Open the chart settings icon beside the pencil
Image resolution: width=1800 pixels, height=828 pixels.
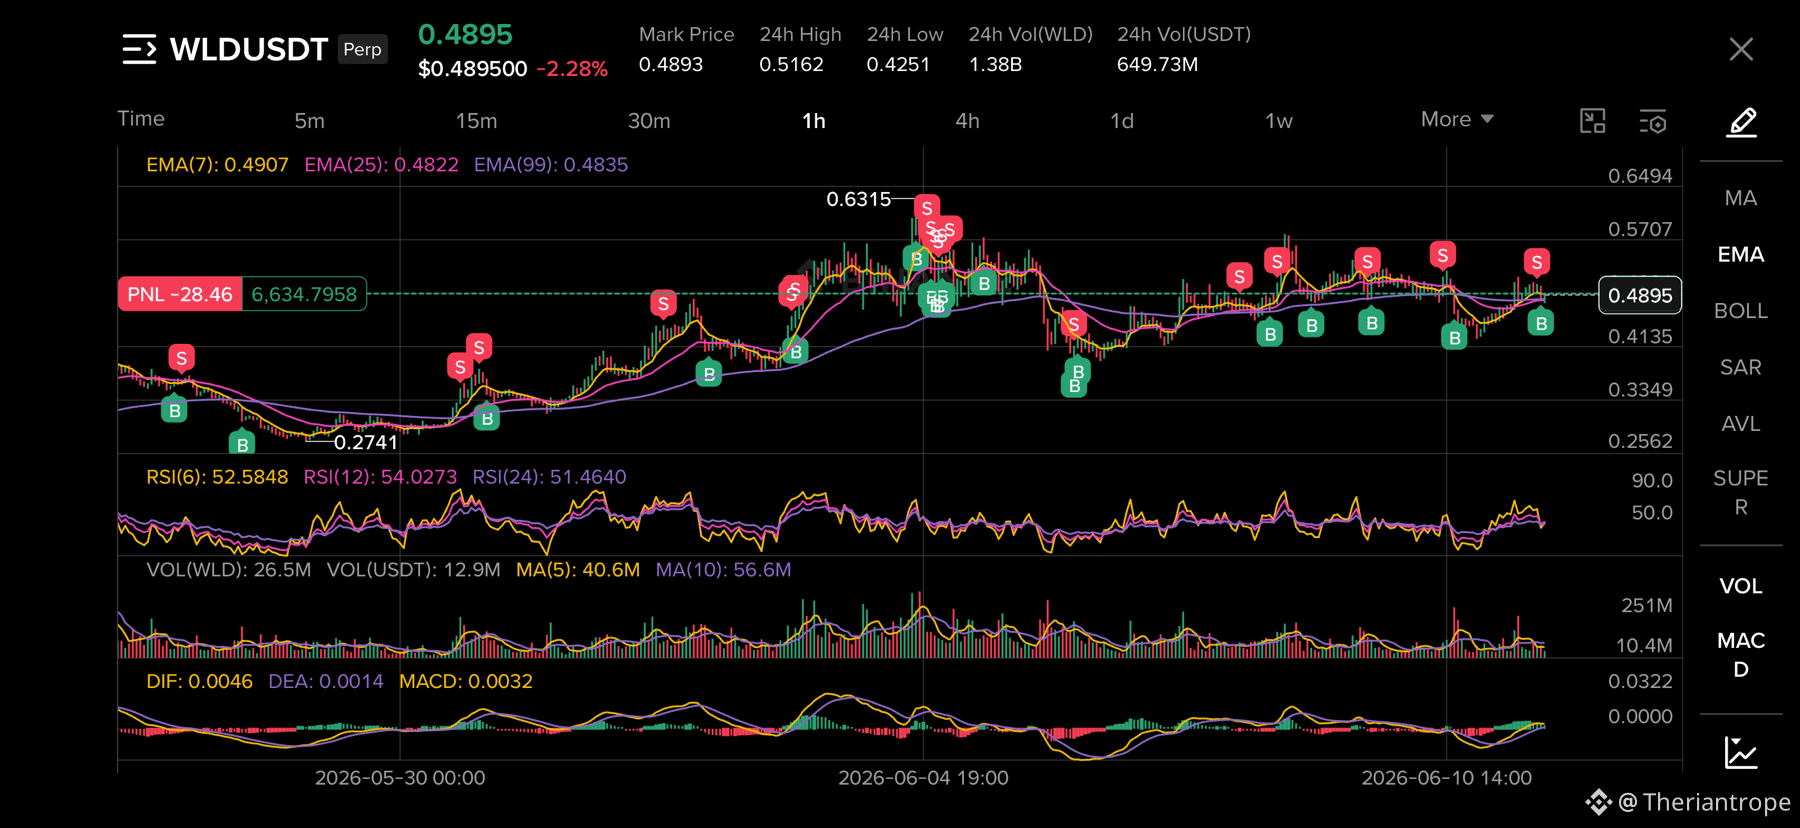coord(1652,122)
